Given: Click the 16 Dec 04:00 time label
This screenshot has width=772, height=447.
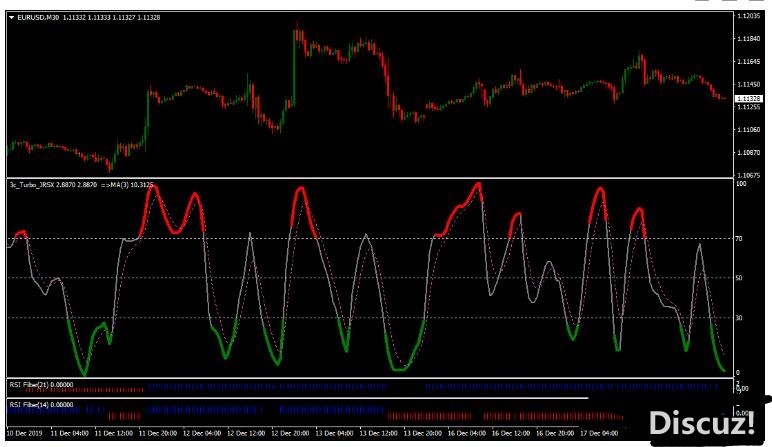Looking at the screenshot, I should [467, 434].
